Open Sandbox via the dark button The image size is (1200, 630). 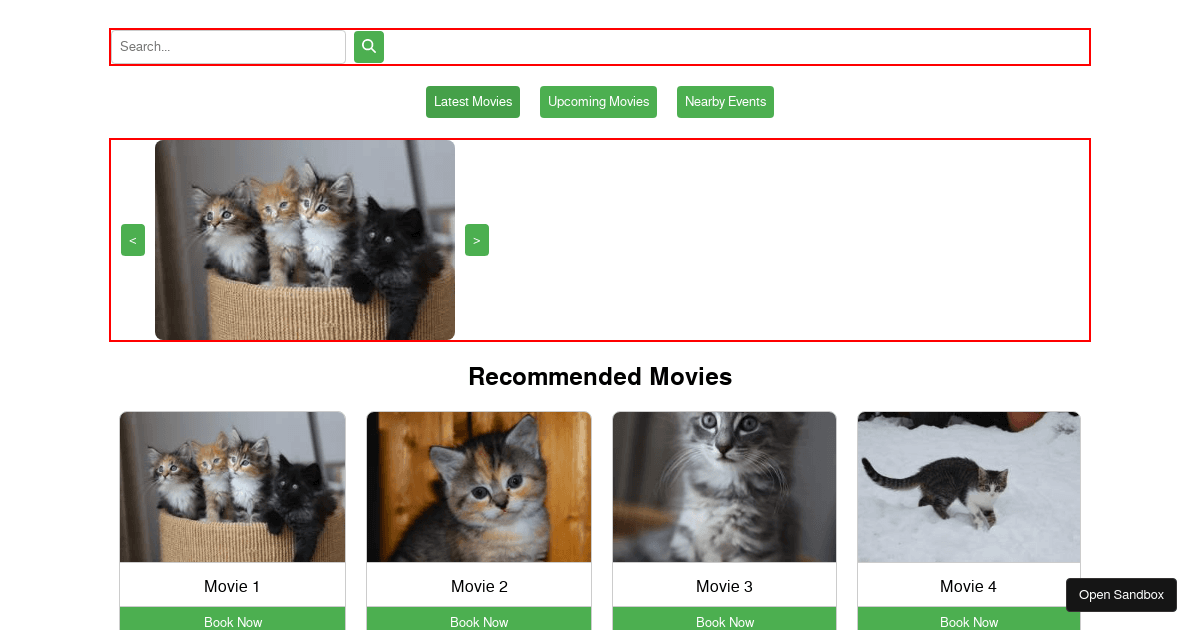point(1121,595)
